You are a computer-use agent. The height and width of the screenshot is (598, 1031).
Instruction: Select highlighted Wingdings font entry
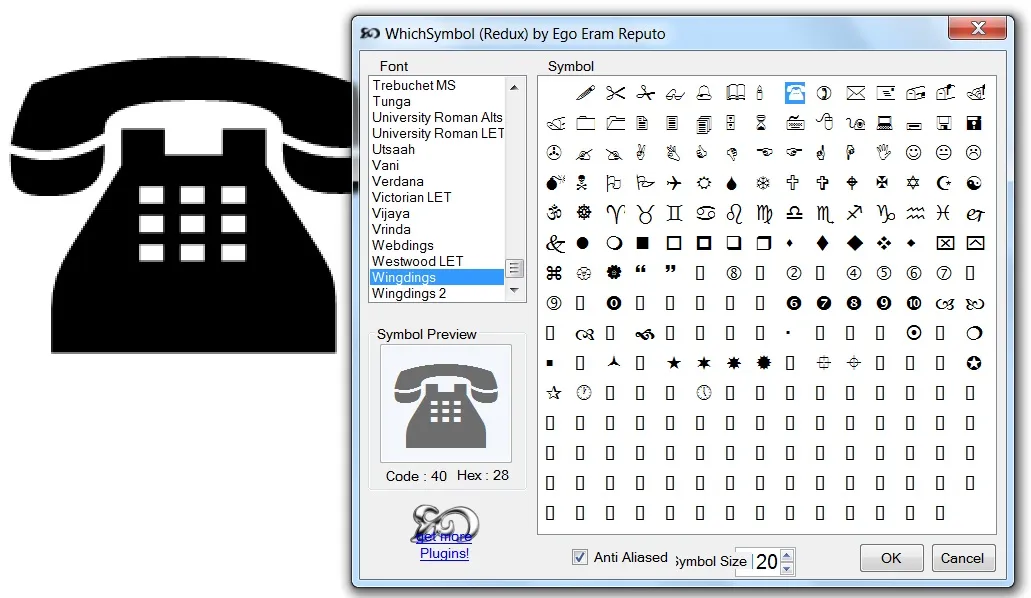coord(437,277)
